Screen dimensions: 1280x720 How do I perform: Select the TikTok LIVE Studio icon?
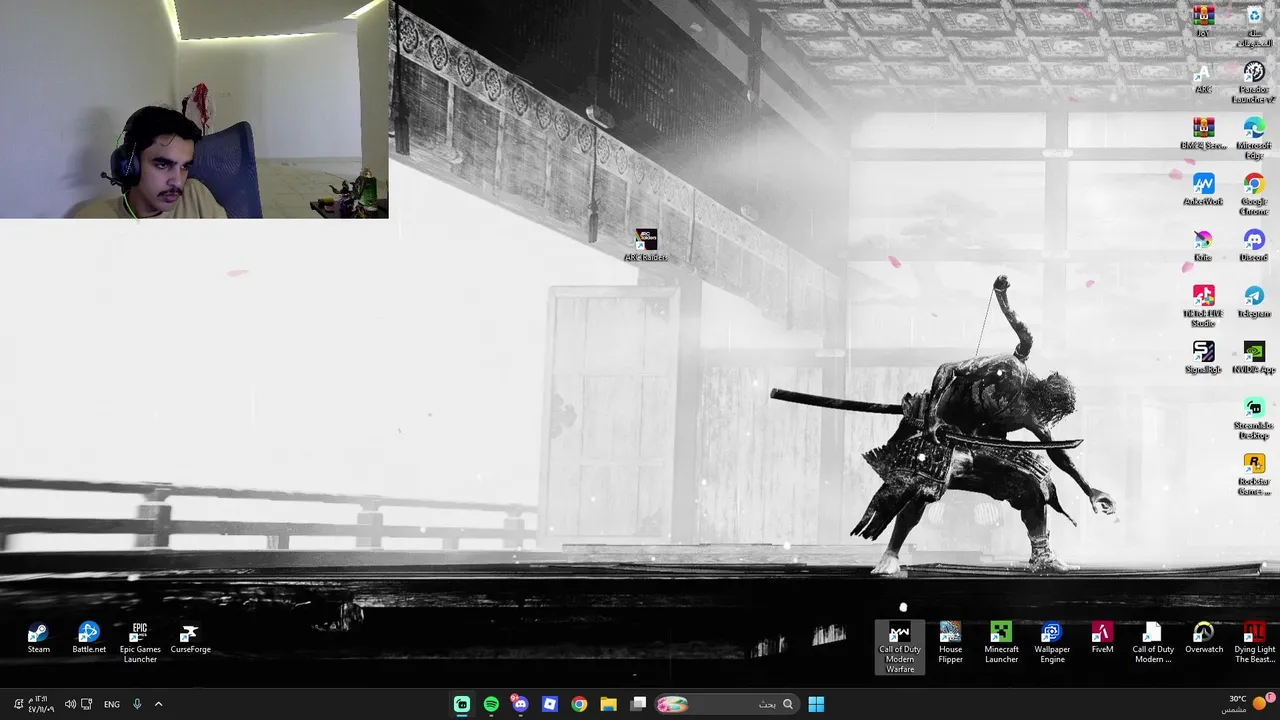pyautogui.click(x=1203, y=306)
